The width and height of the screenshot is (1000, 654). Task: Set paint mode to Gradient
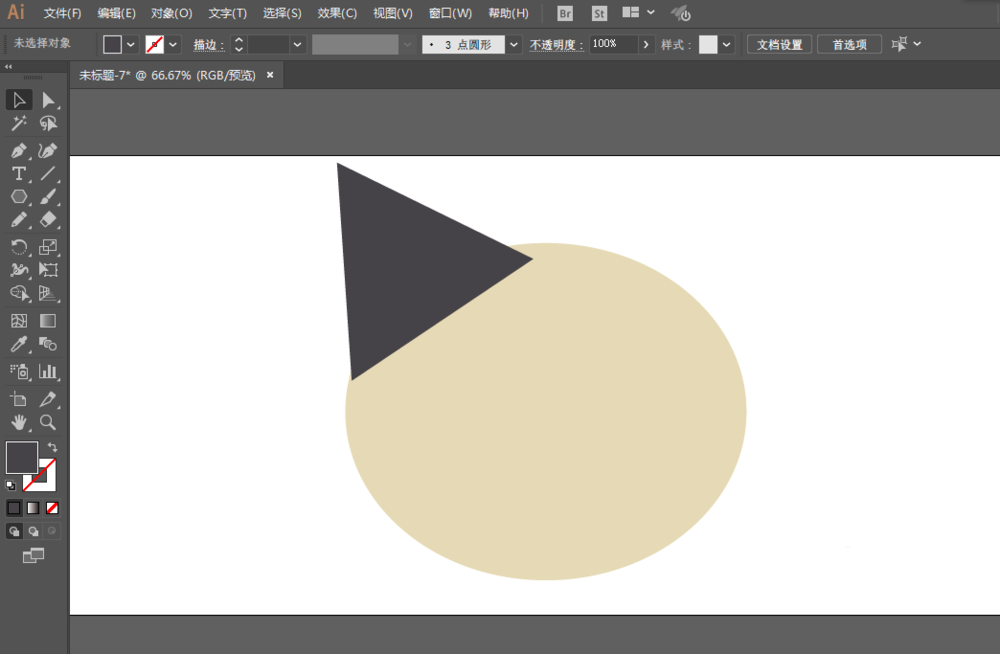[x=33, y=508]
